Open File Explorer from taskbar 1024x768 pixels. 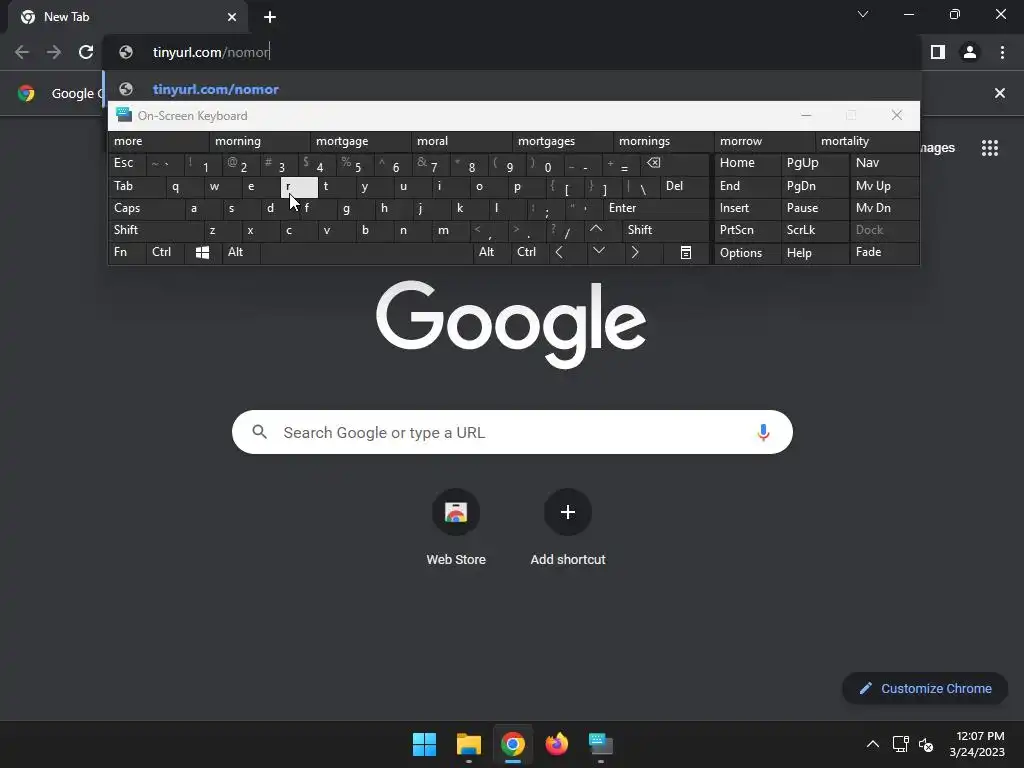point(468,744)
